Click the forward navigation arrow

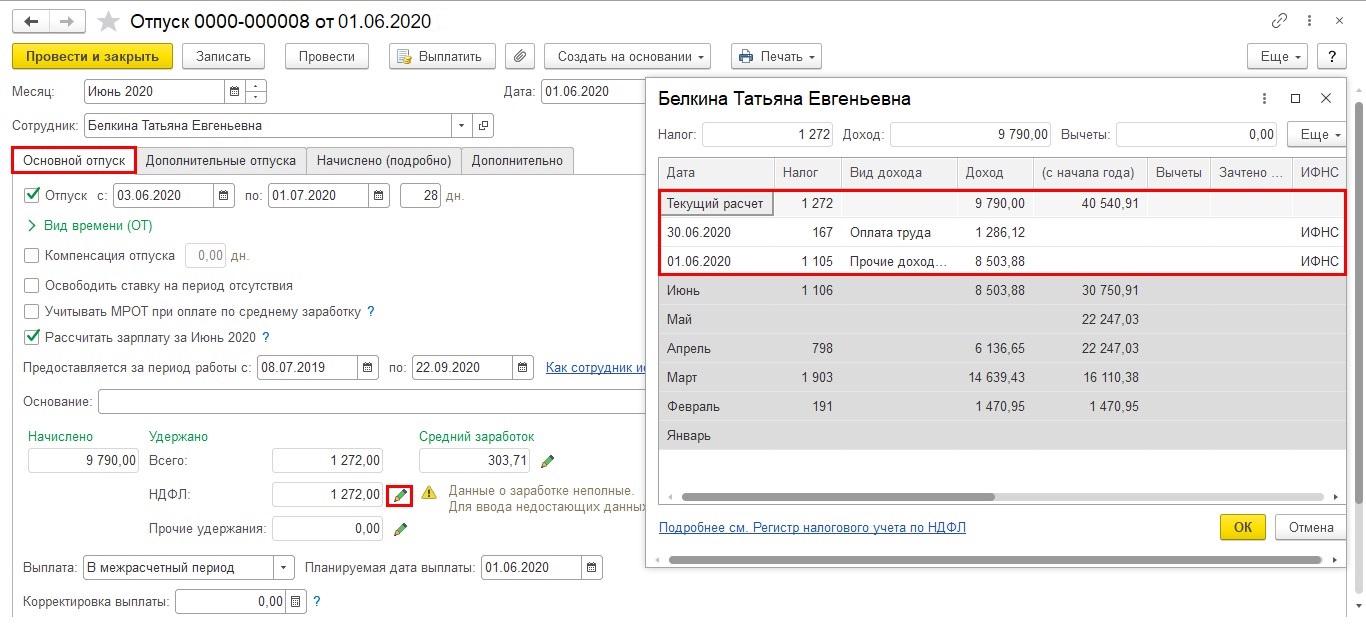[x=66, y=21]
